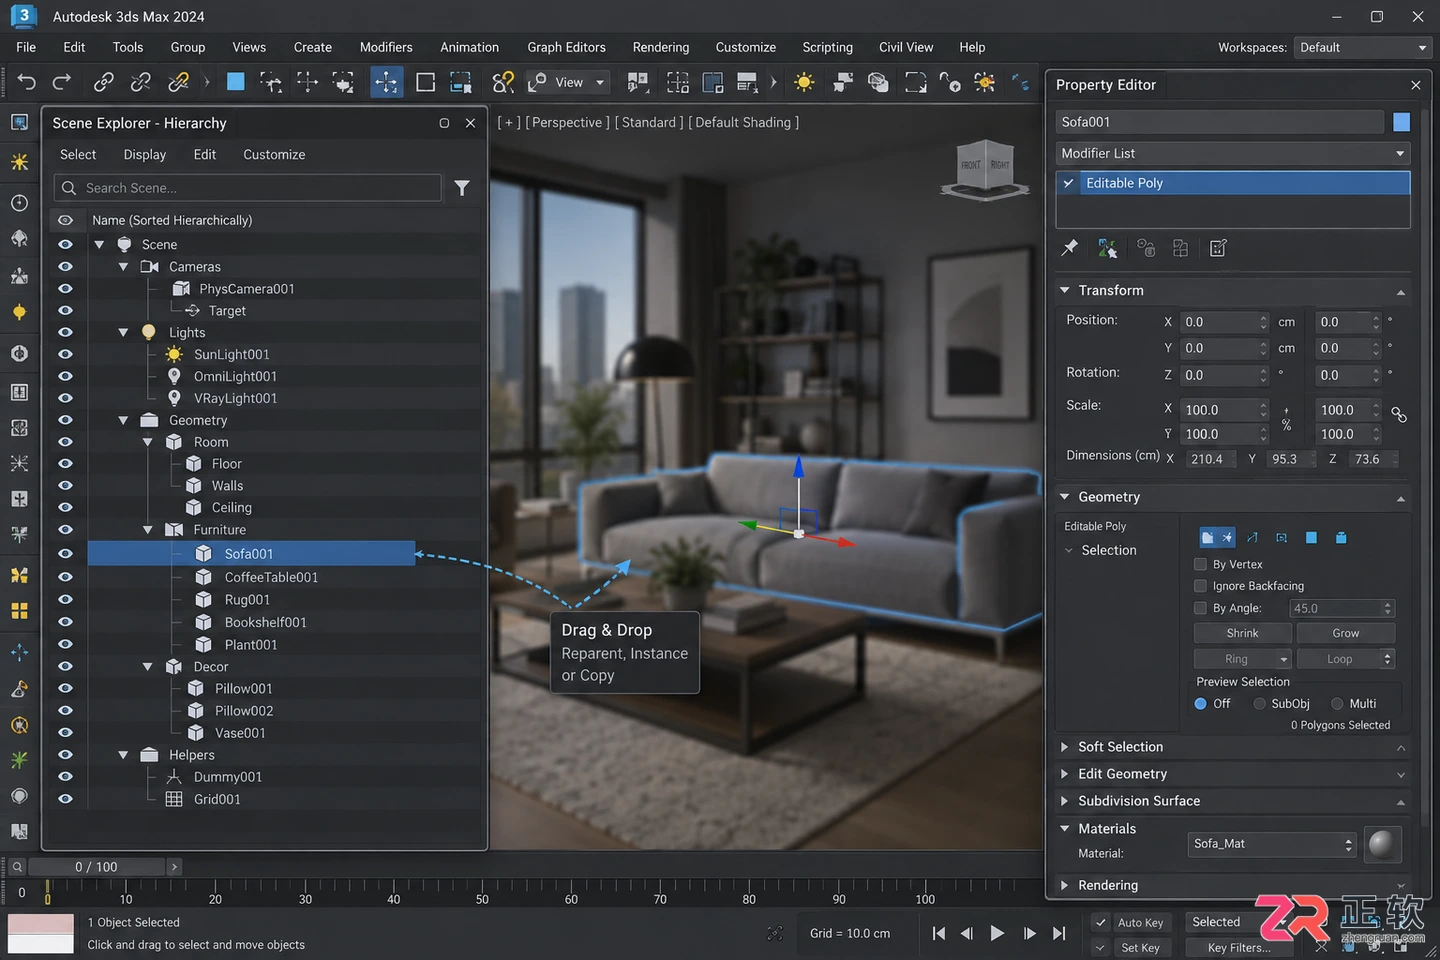Open the Modifiers menu

tap(386, 47)
